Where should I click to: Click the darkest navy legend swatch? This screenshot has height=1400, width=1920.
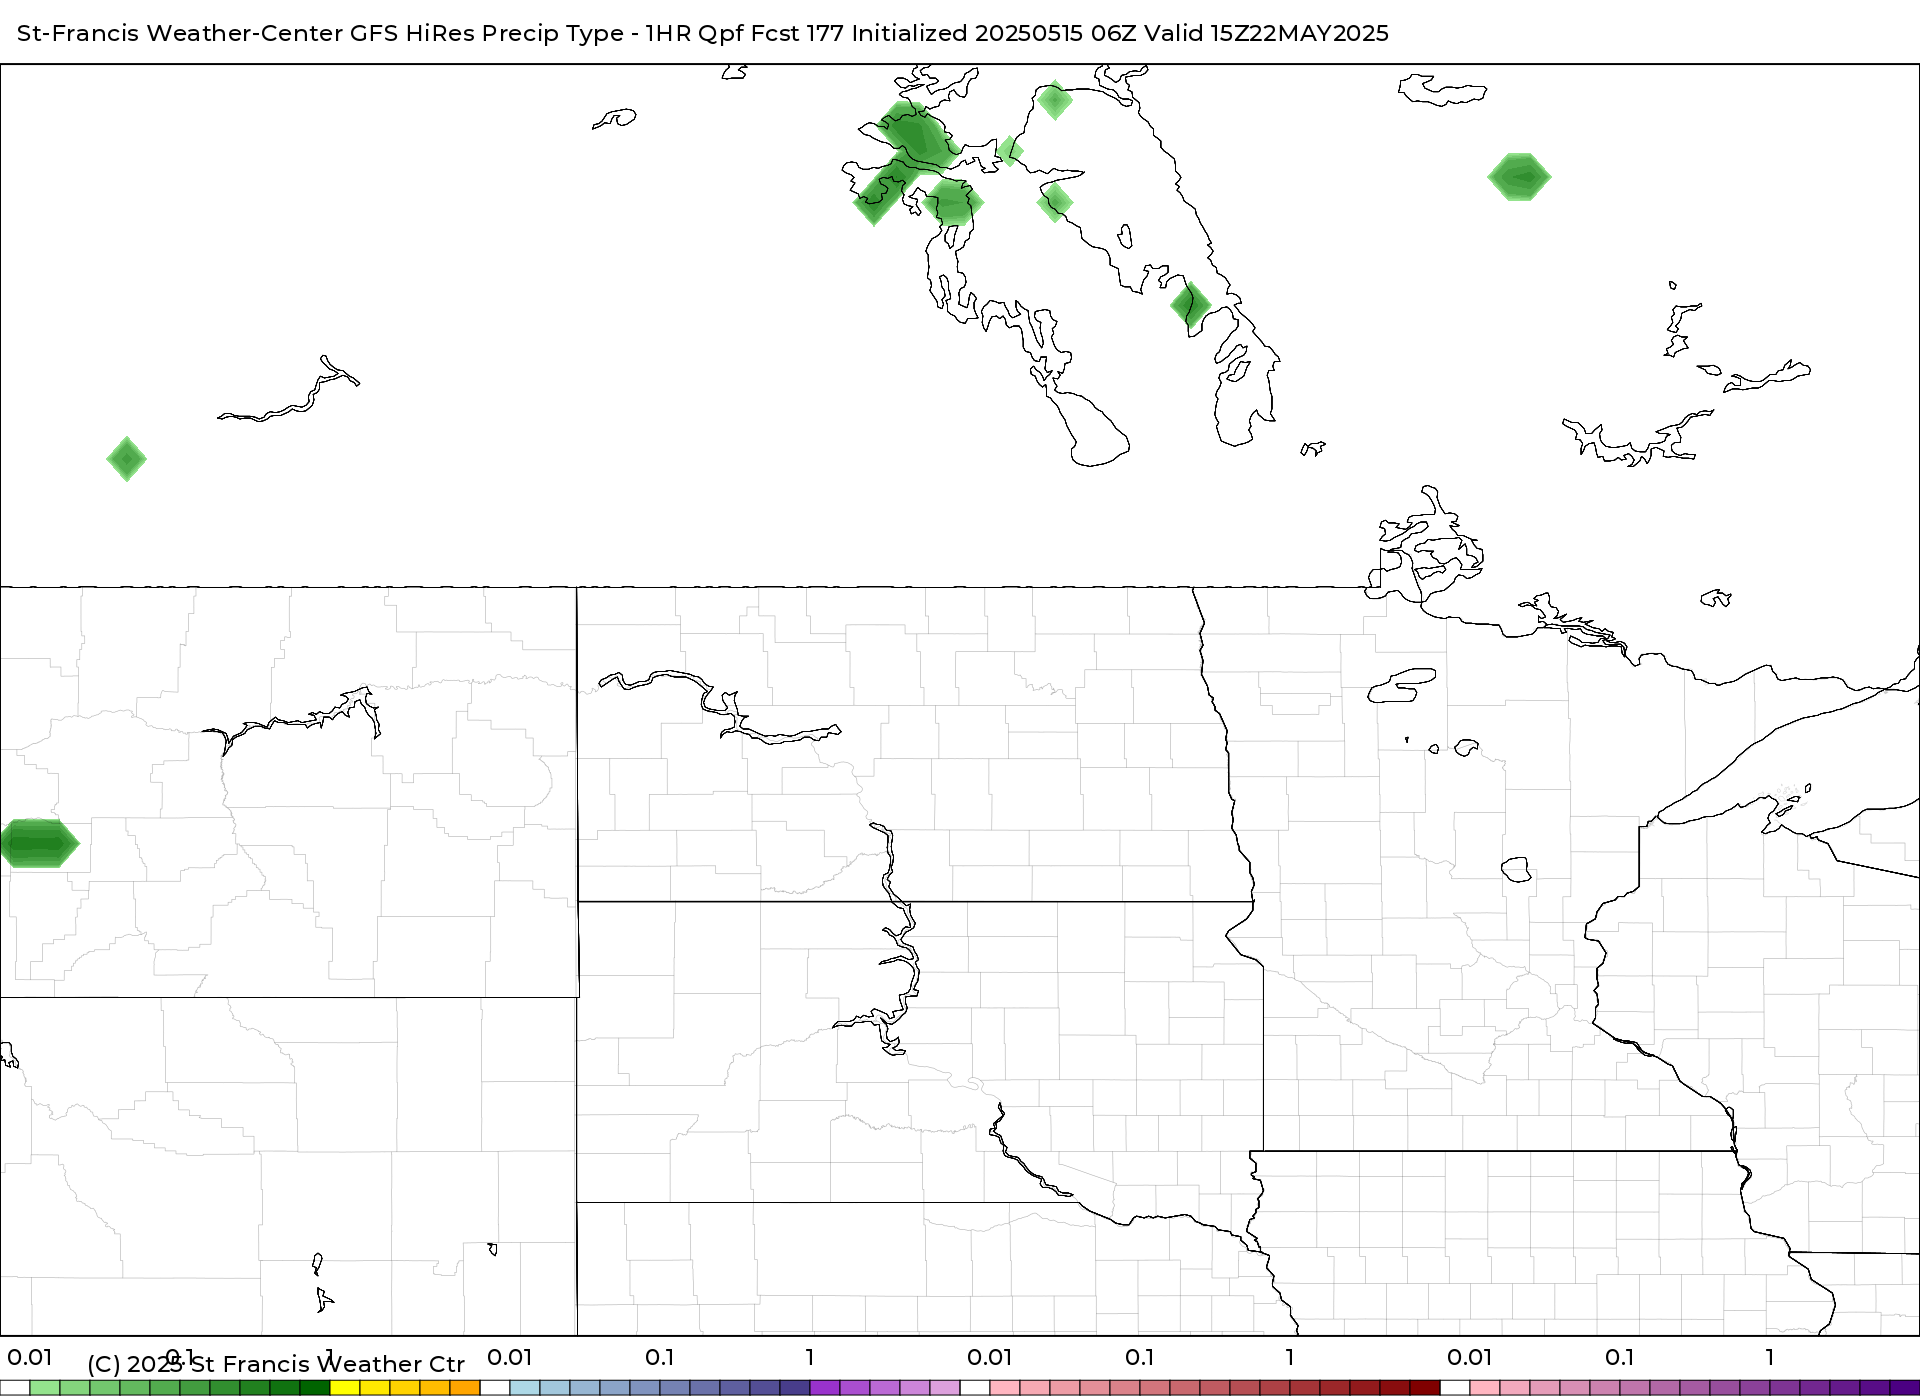tap(795, 1388)
